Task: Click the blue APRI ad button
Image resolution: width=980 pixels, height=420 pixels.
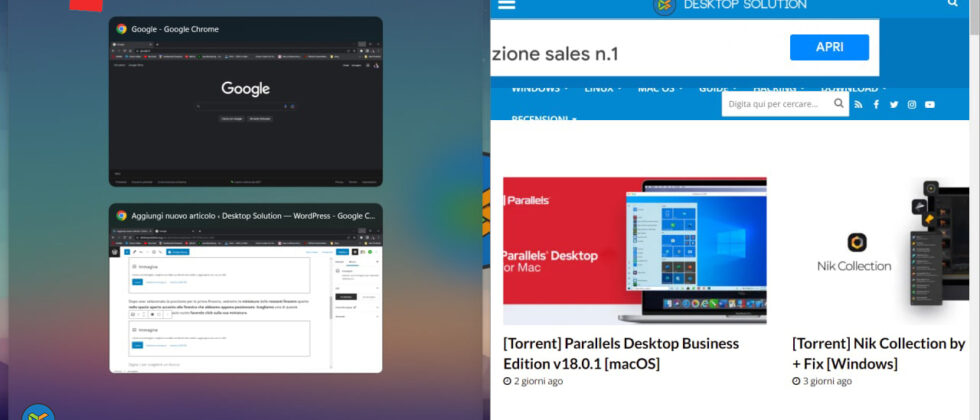Action: 829,48
